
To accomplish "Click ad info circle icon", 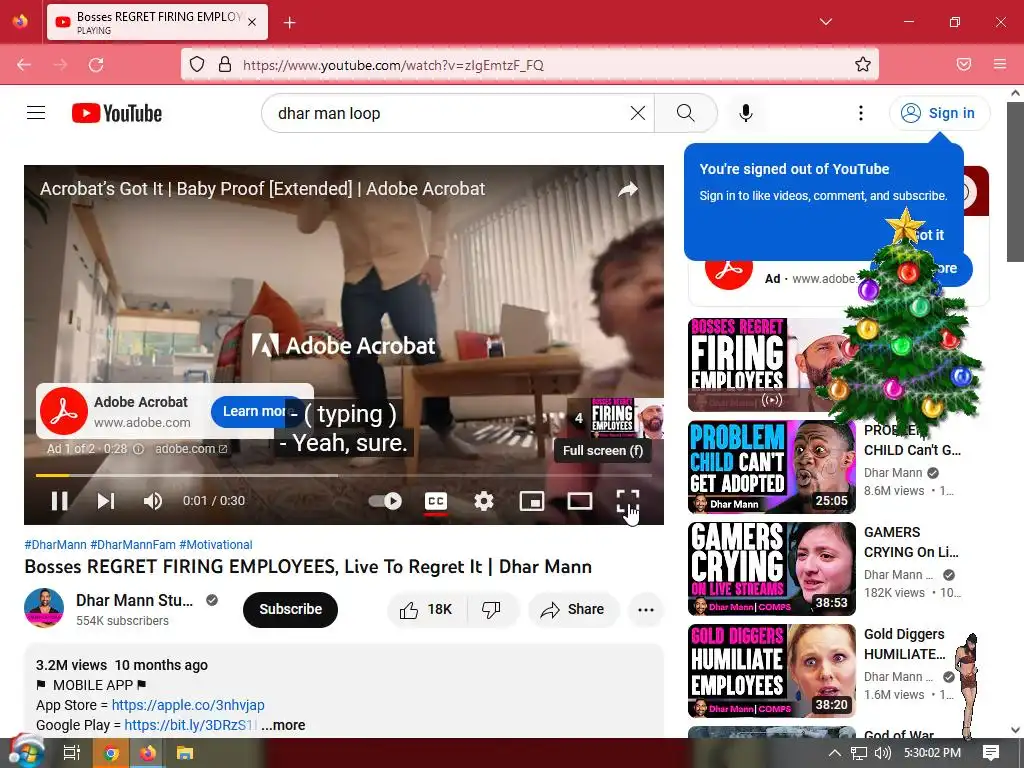I will (x=138, y=449).
